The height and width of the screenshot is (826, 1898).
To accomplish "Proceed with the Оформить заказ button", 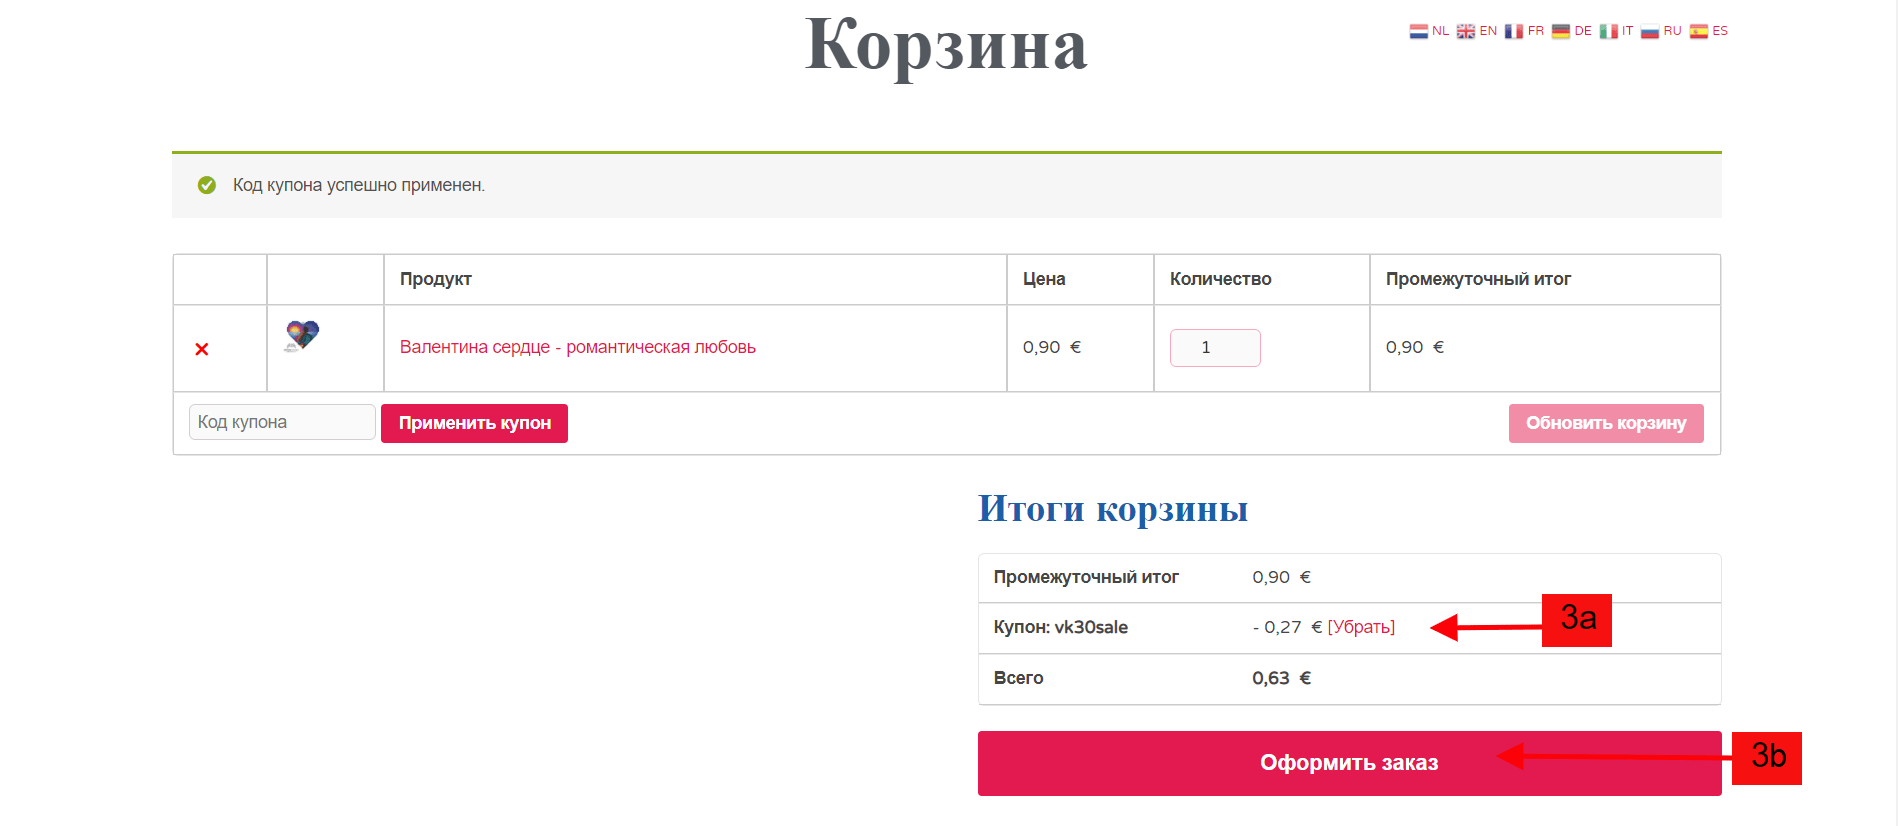I will tap(1349, 763).
